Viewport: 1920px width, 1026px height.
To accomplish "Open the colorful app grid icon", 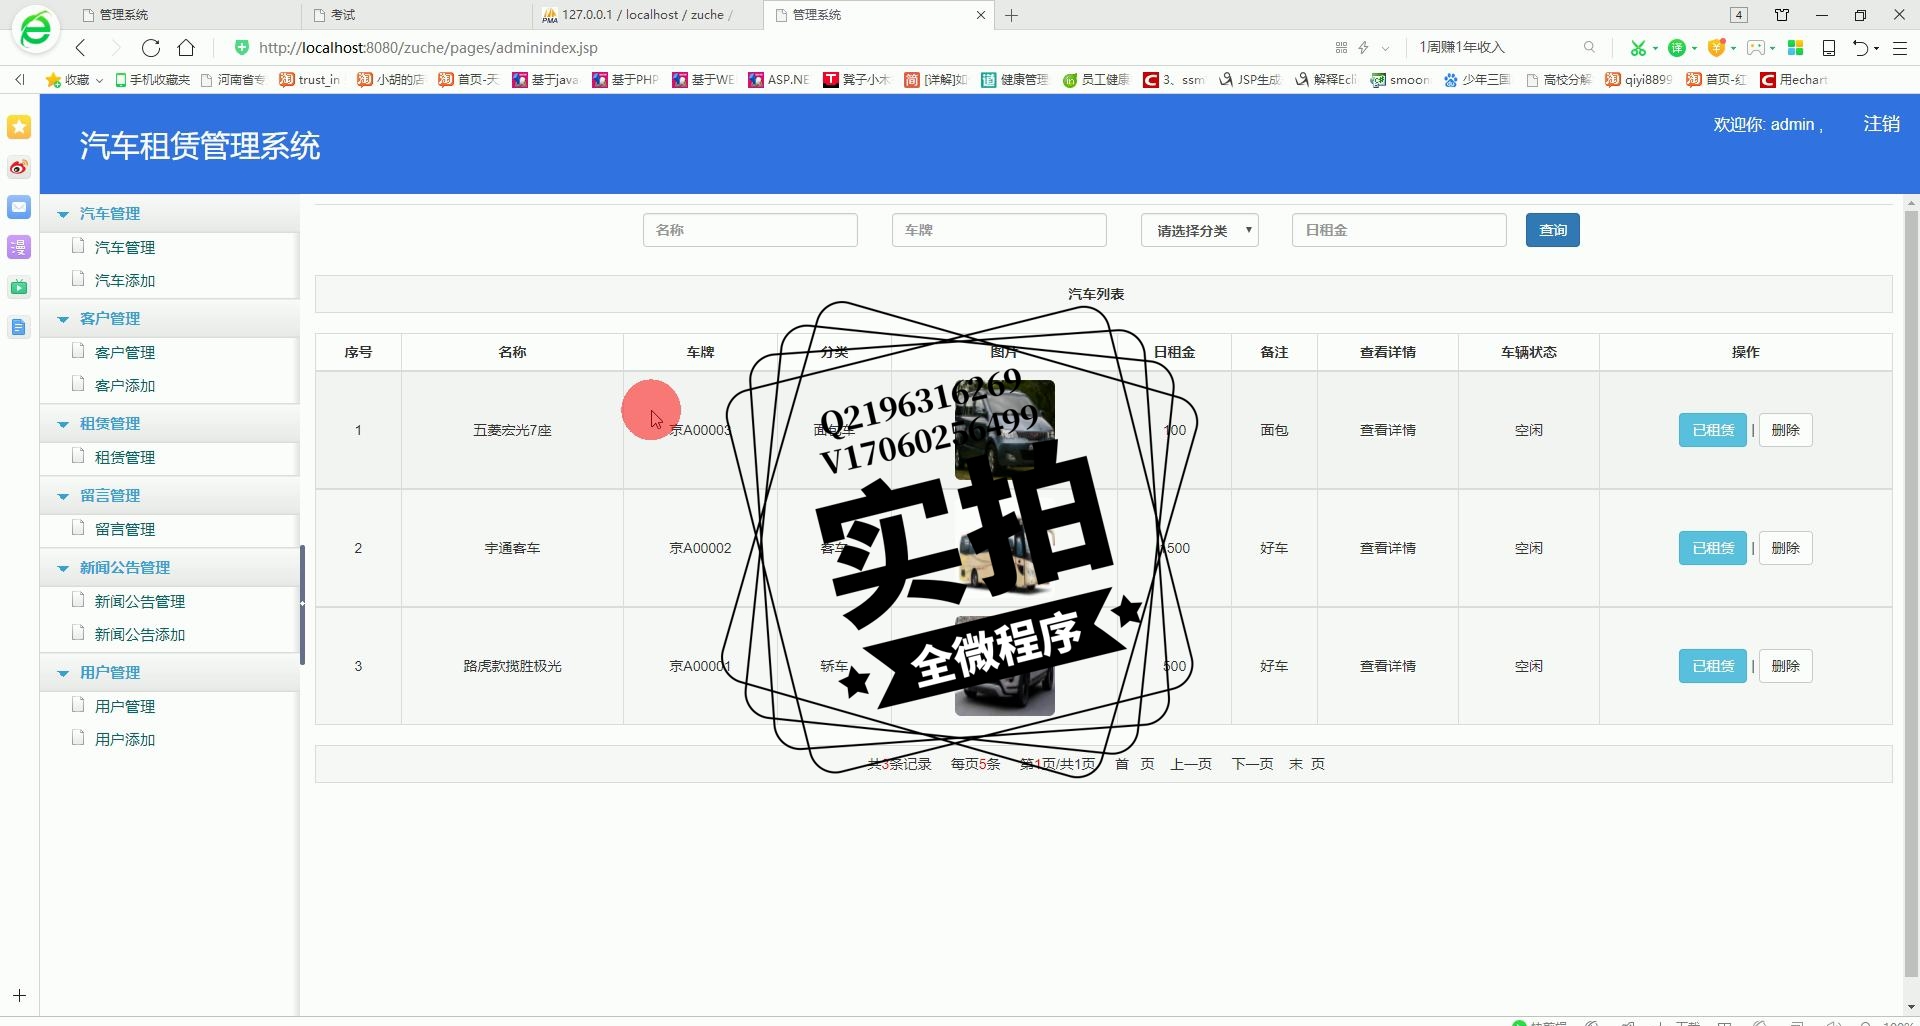I will (x=1796, y=47).
